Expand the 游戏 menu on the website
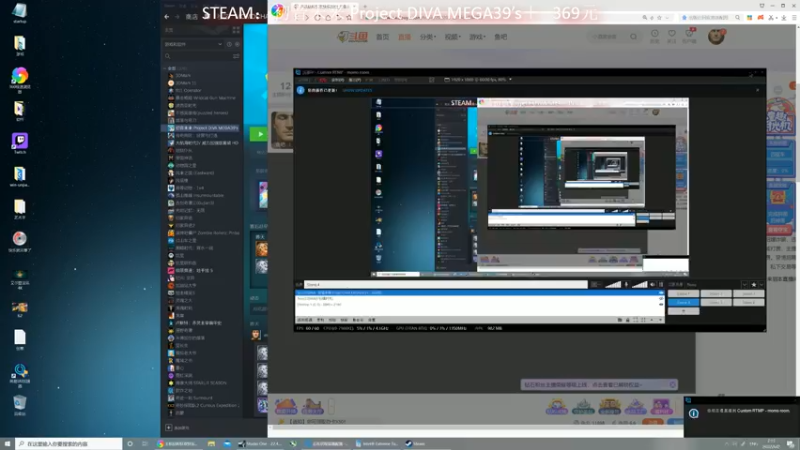800x450 pixels. click(x=477, y=37)
